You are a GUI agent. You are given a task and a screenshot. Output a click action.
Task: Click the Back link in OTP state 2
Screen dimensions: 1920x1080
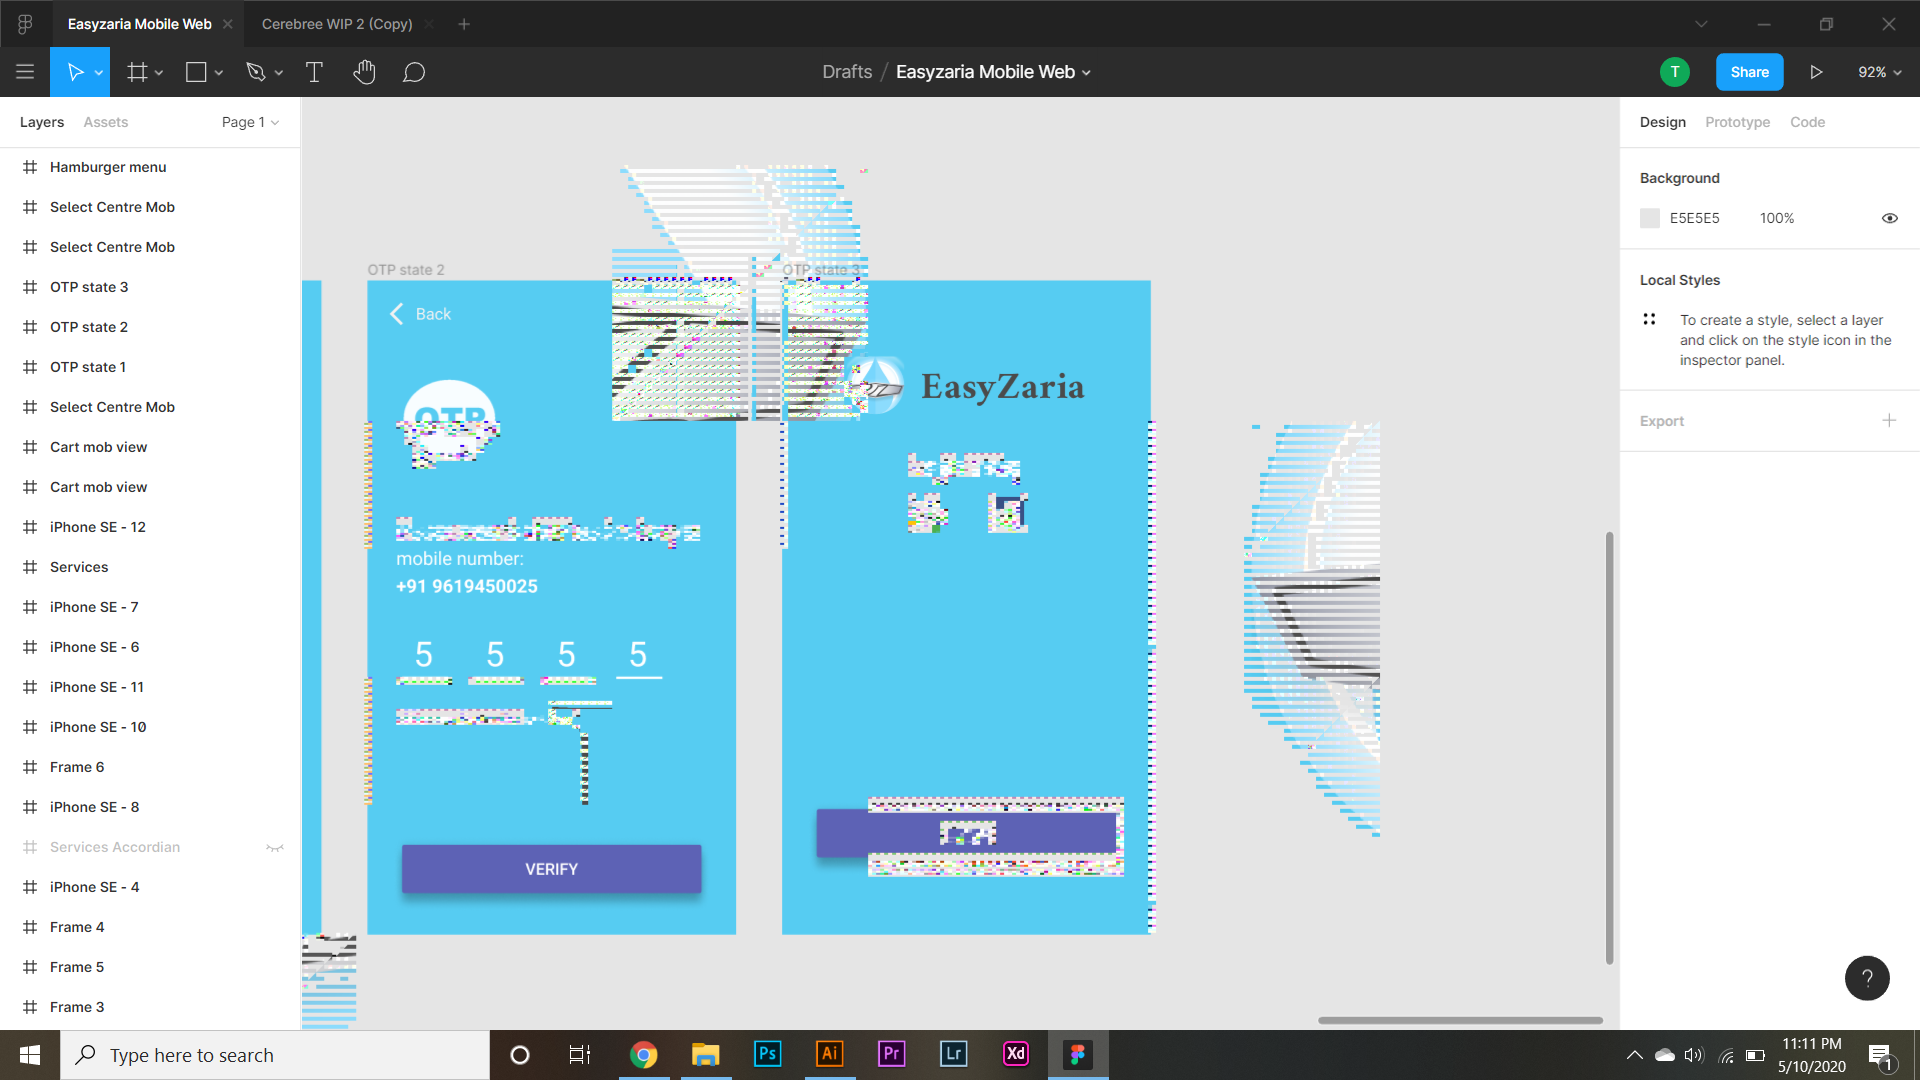[x=421, y=314]
